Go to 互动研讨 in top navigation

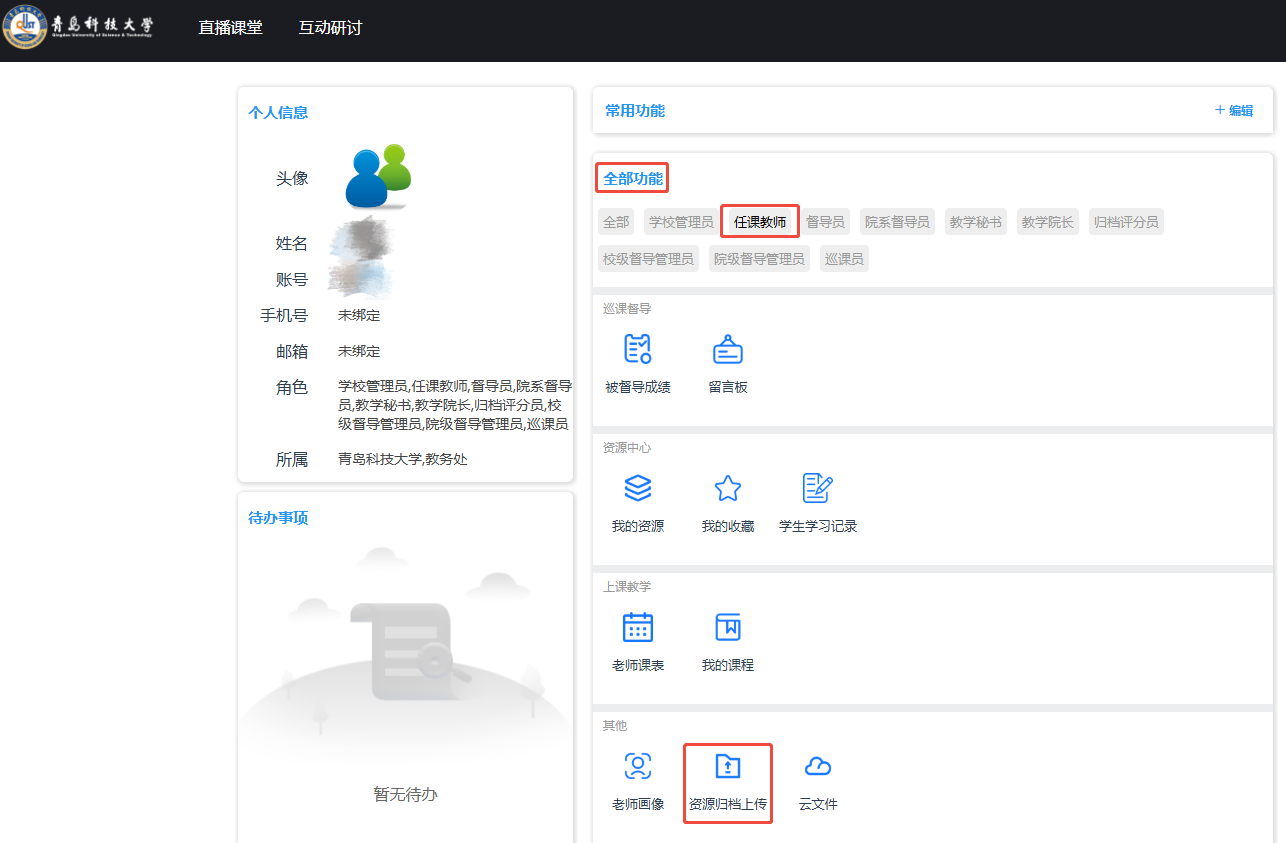330,28
